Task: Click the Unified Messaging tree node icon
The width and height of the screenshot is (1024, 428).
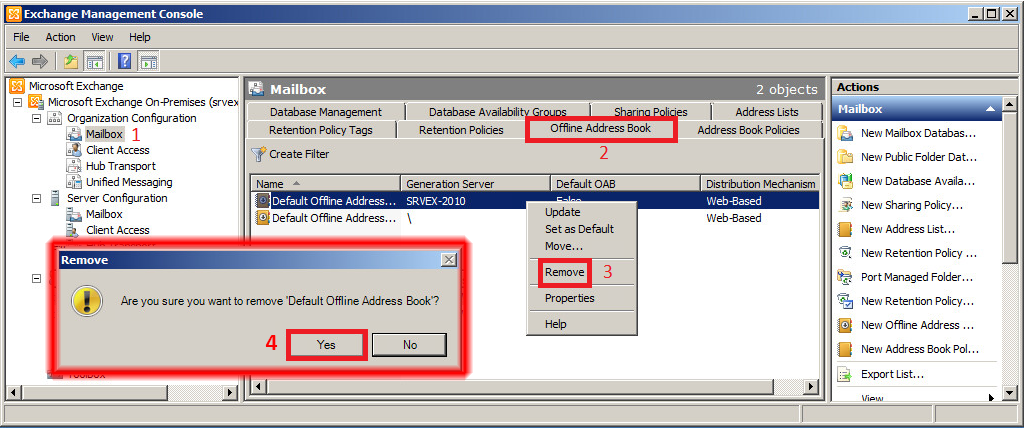Action: point(74,182)
